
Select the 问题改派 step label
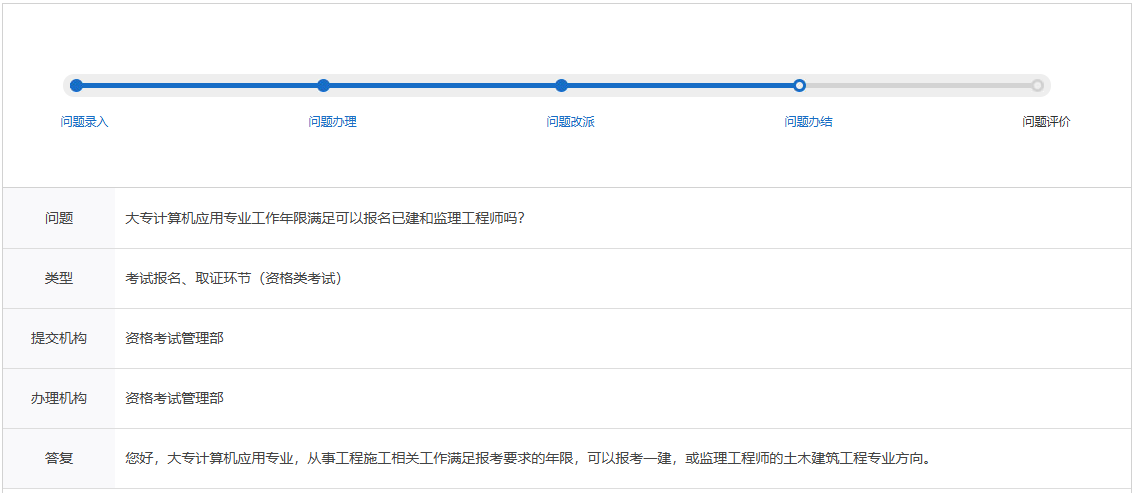(570, 122)
